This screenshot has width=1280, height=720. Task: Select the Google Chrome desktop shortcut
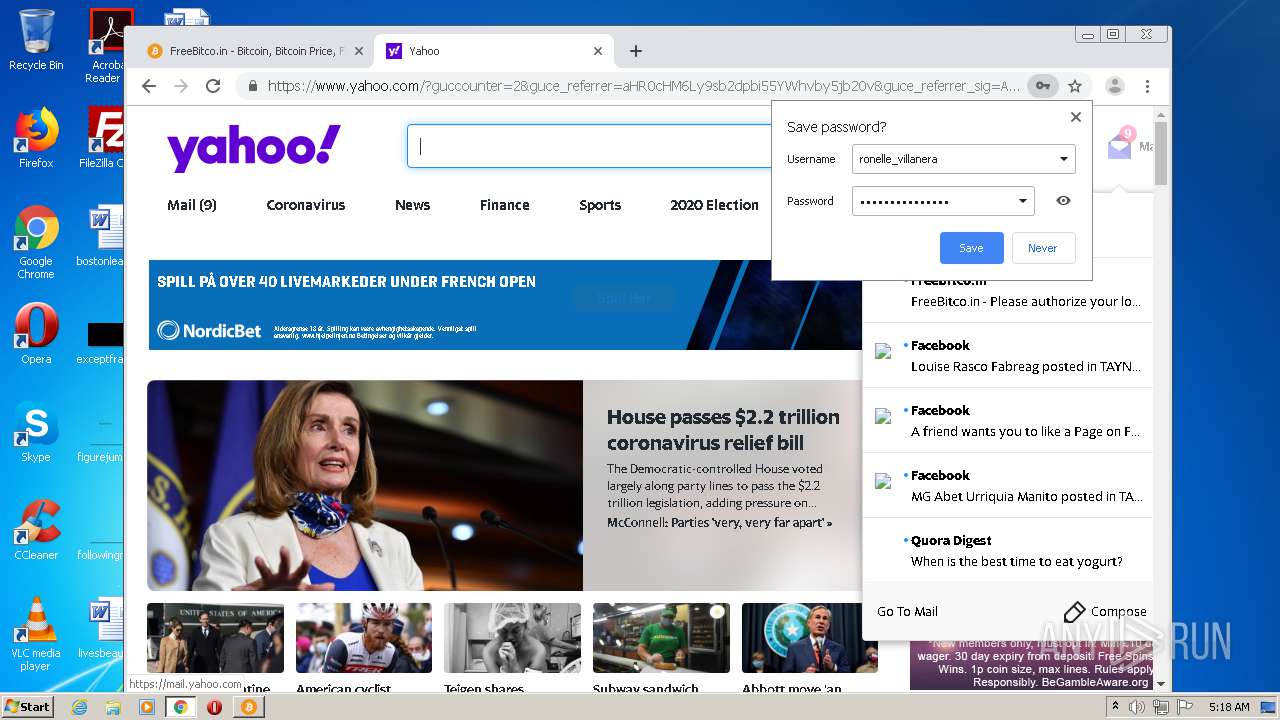[36, 243]
